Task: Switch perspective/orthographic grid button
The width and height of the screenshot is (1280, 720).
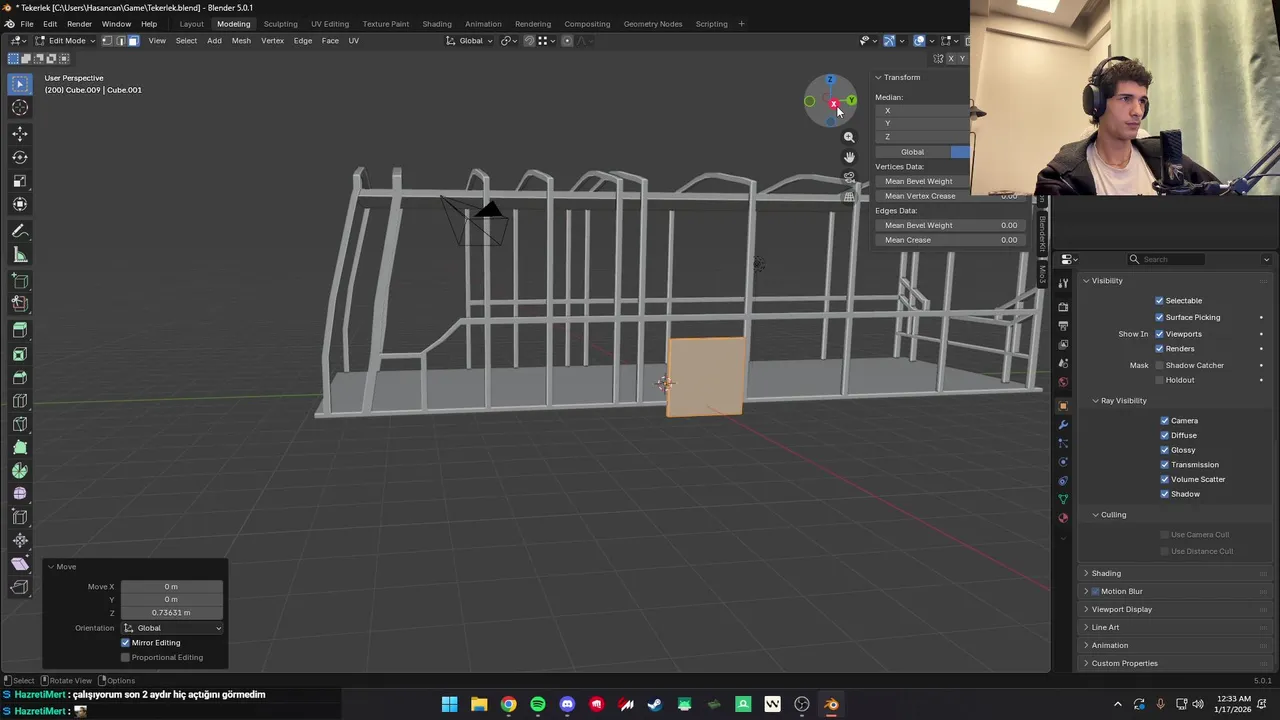Action: (849, 197)
